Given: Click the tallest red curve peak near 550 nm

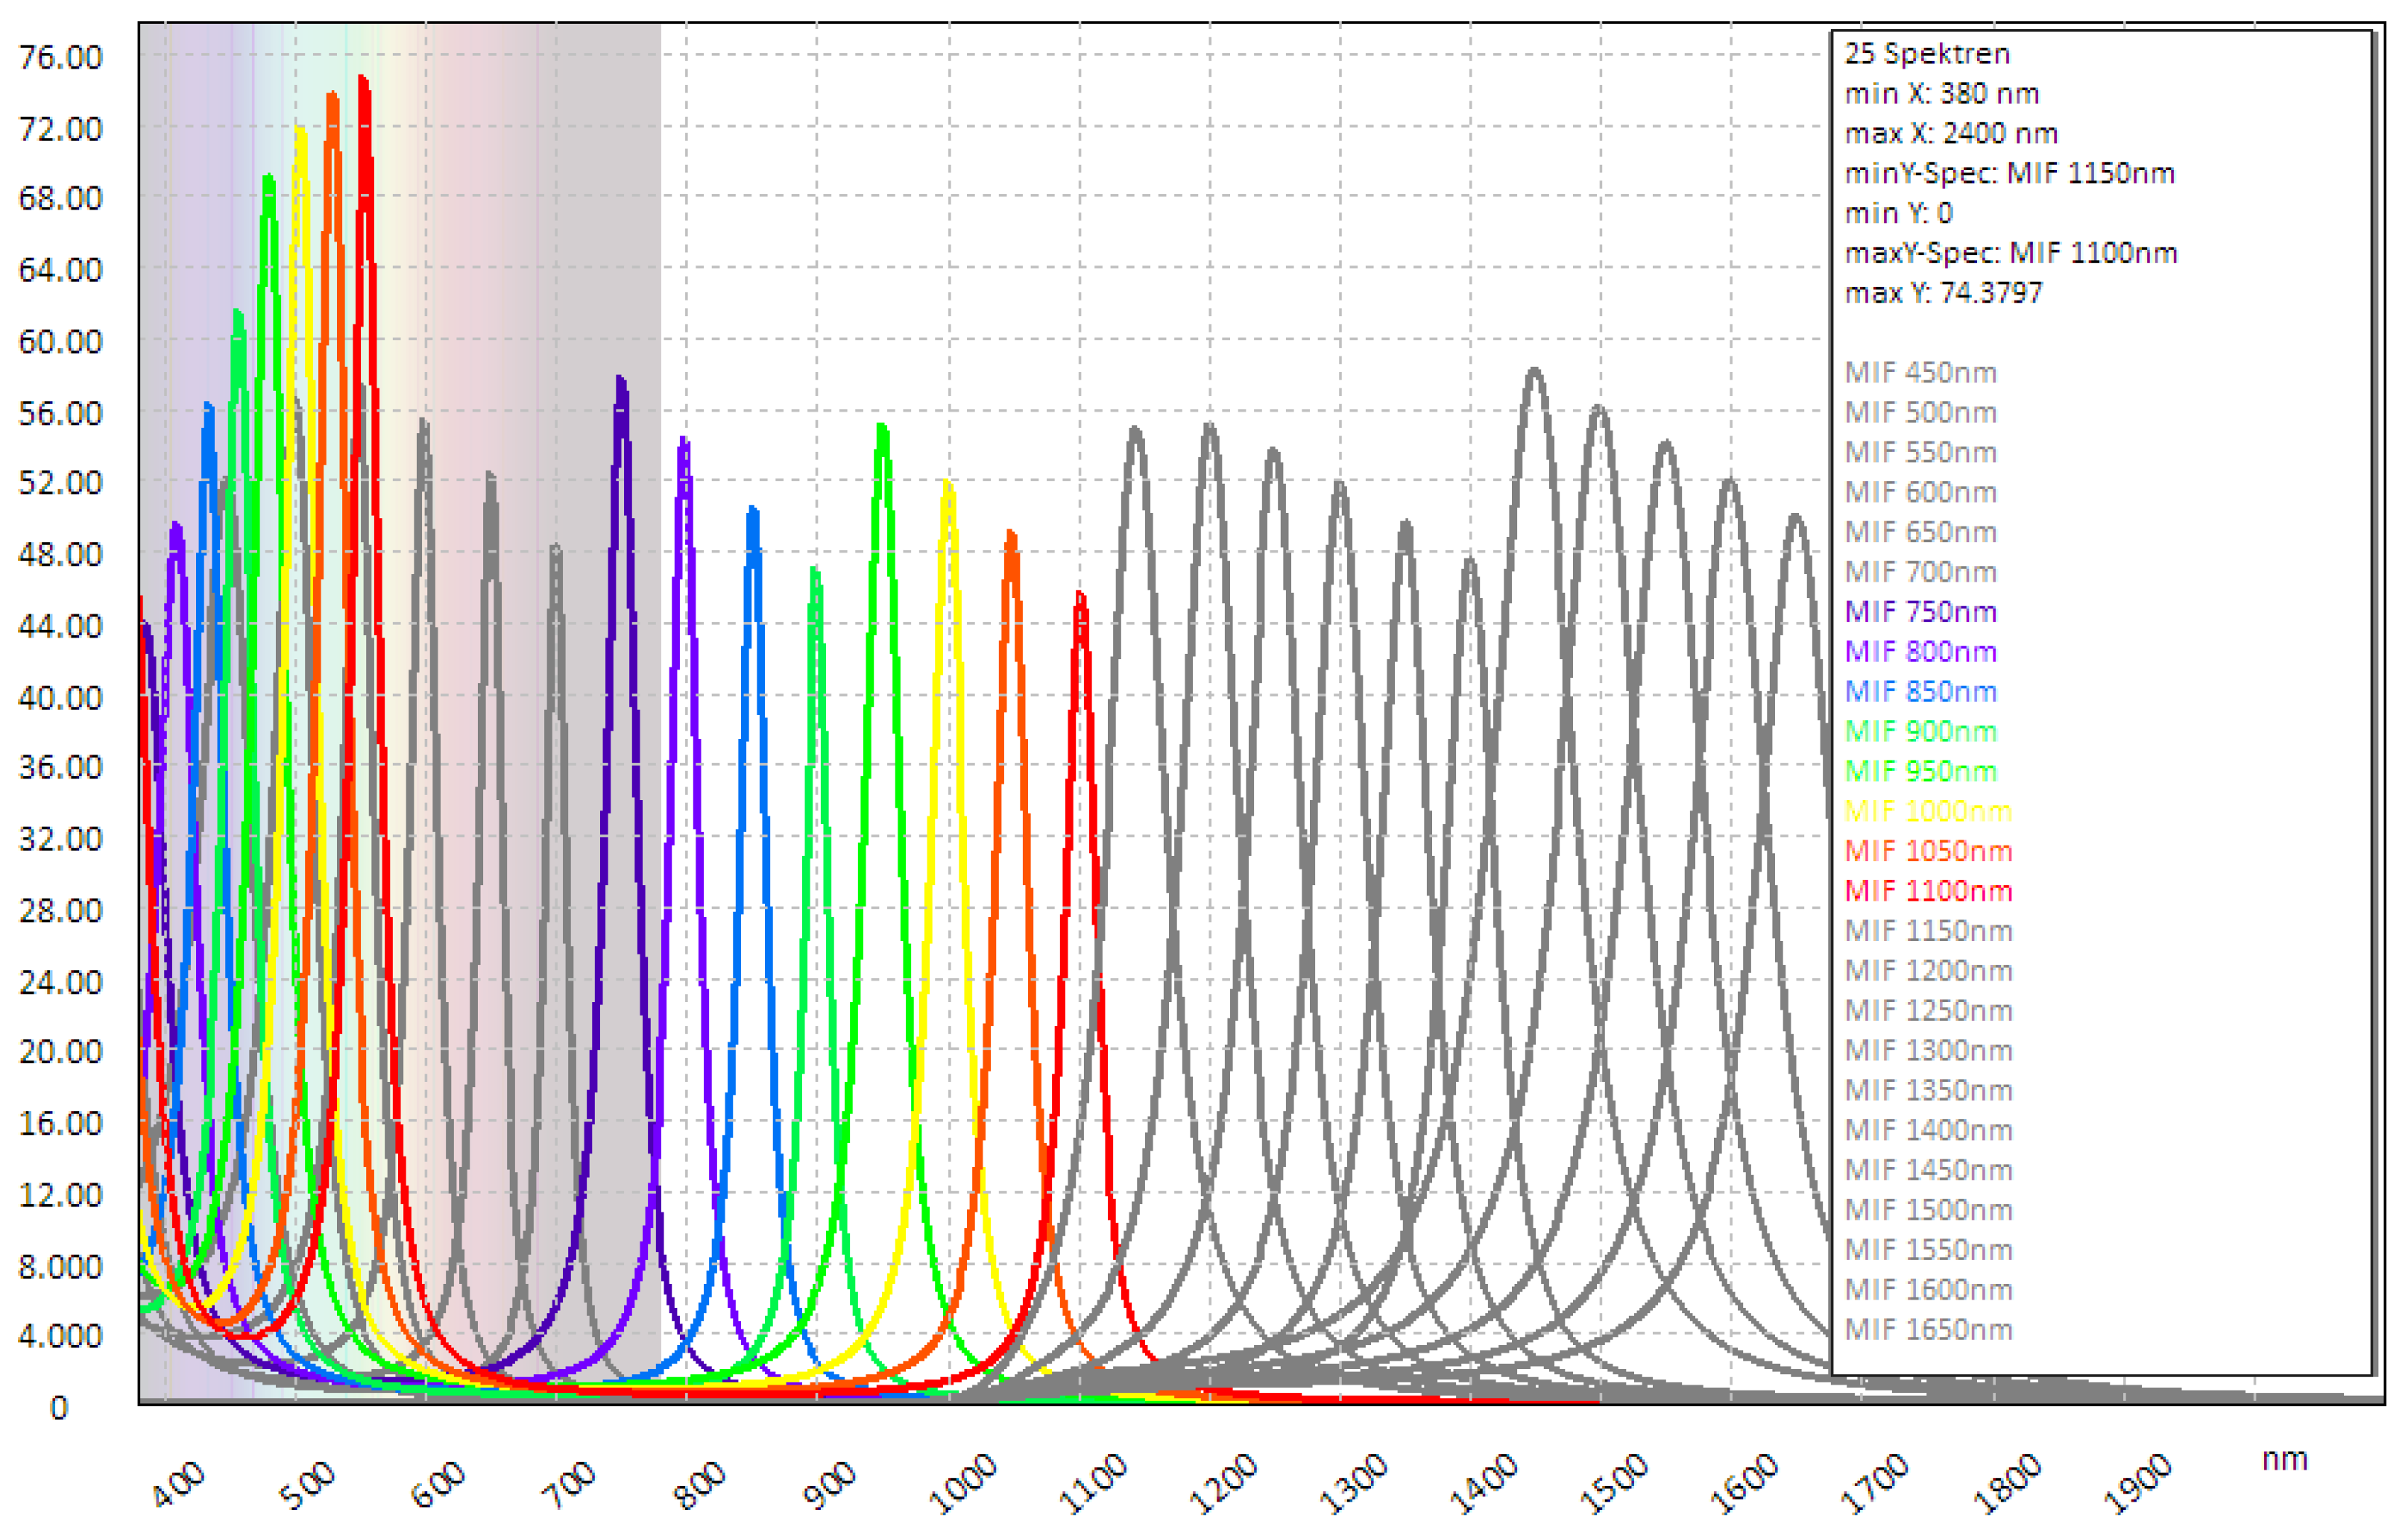Looking at the screenshot, I should tap(364, 80).
